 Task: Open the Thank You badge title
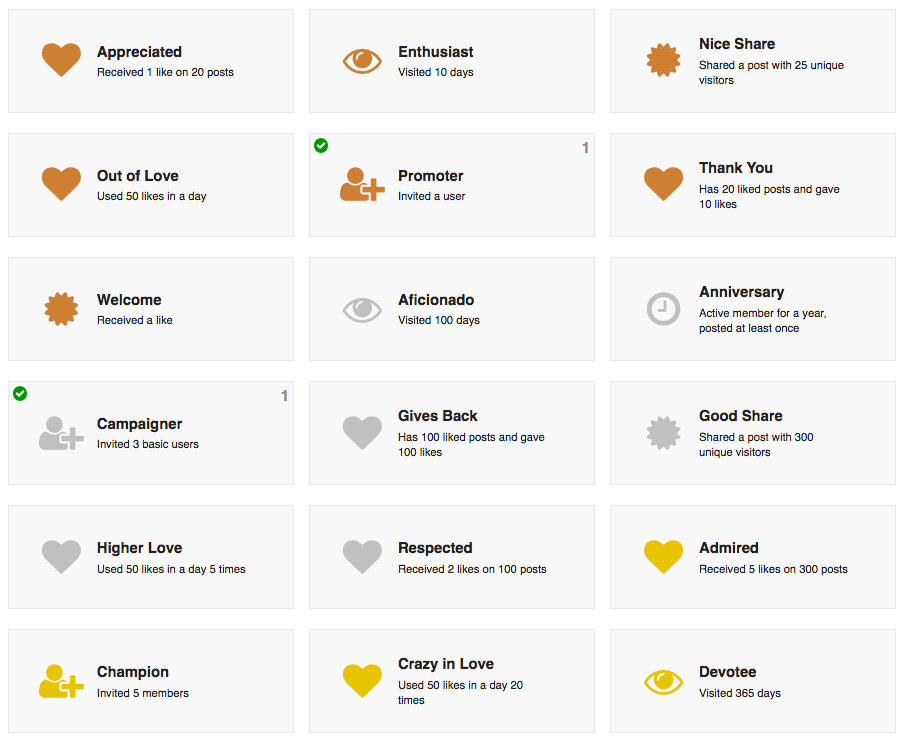(736, 168)
